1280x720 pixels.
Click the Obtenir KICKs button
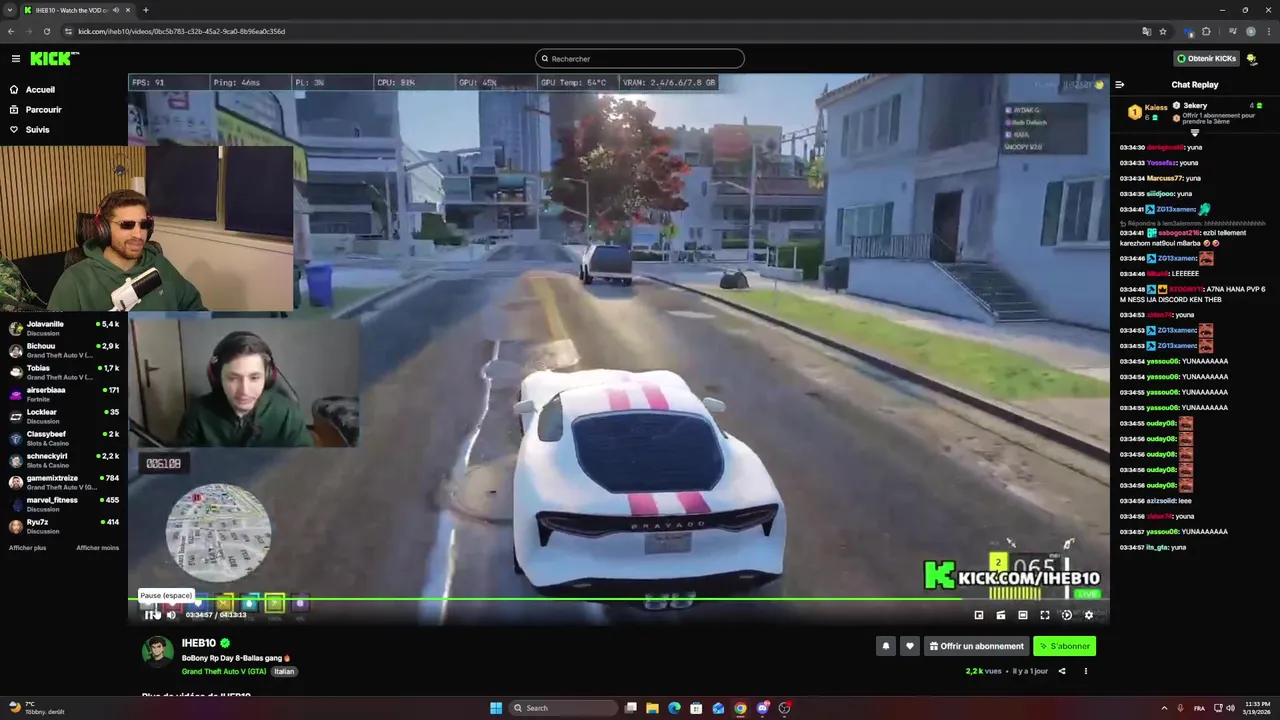(1207, 59)
